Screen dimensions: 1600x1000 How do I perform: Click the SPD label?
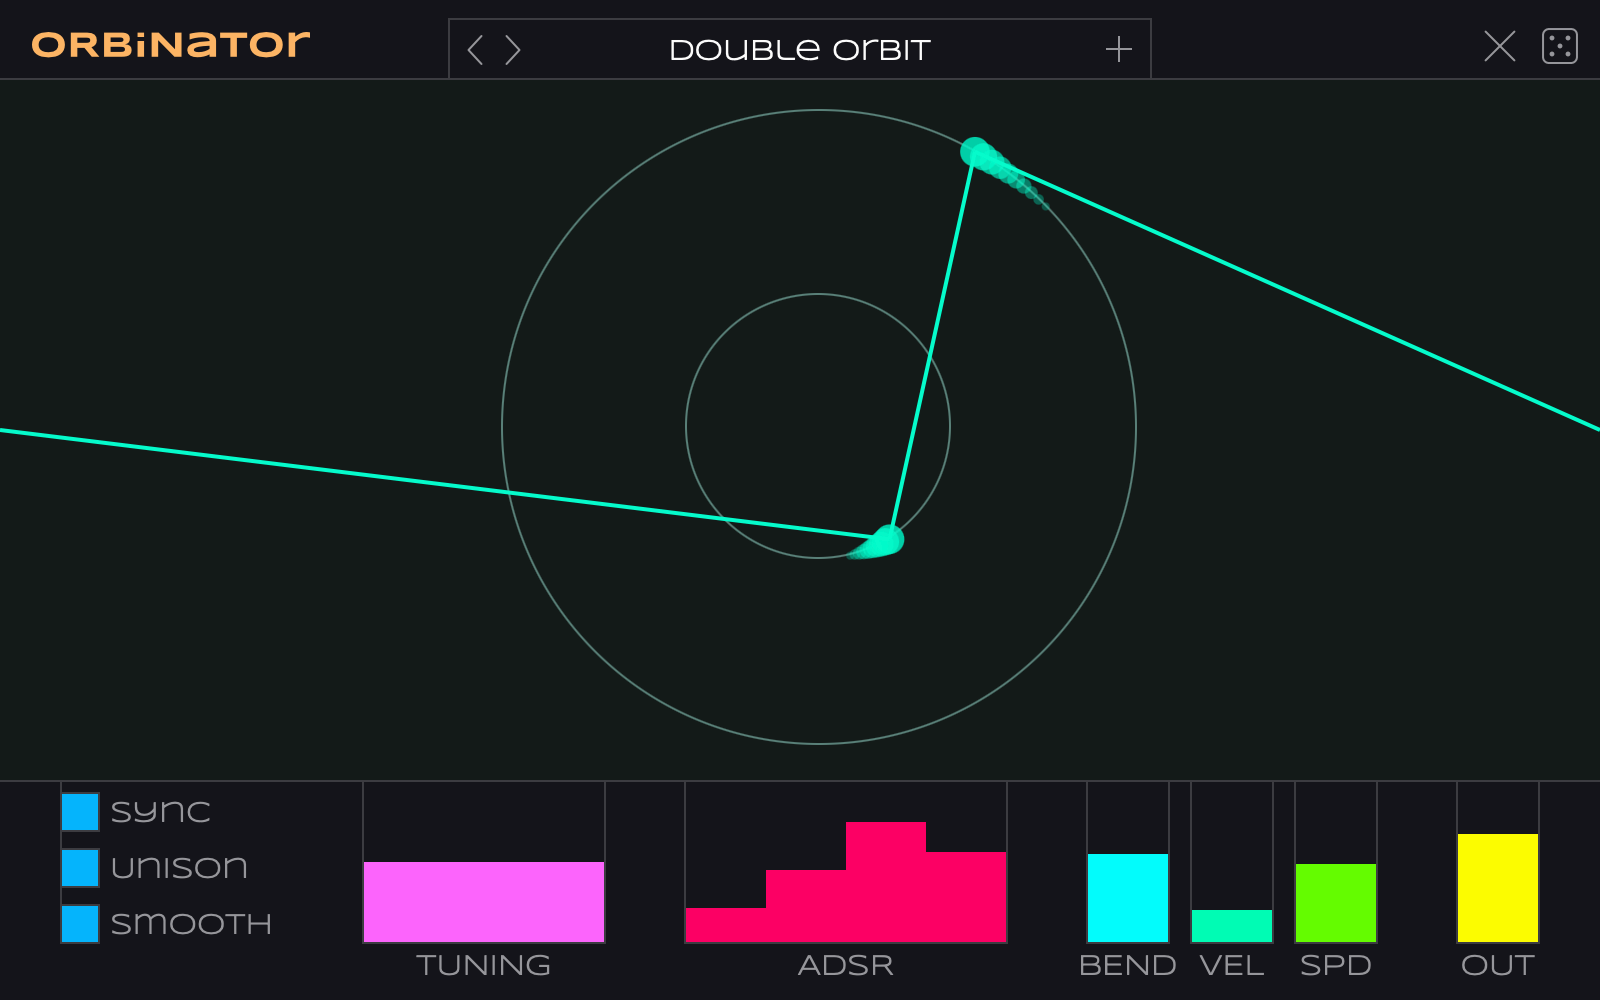1336,965
